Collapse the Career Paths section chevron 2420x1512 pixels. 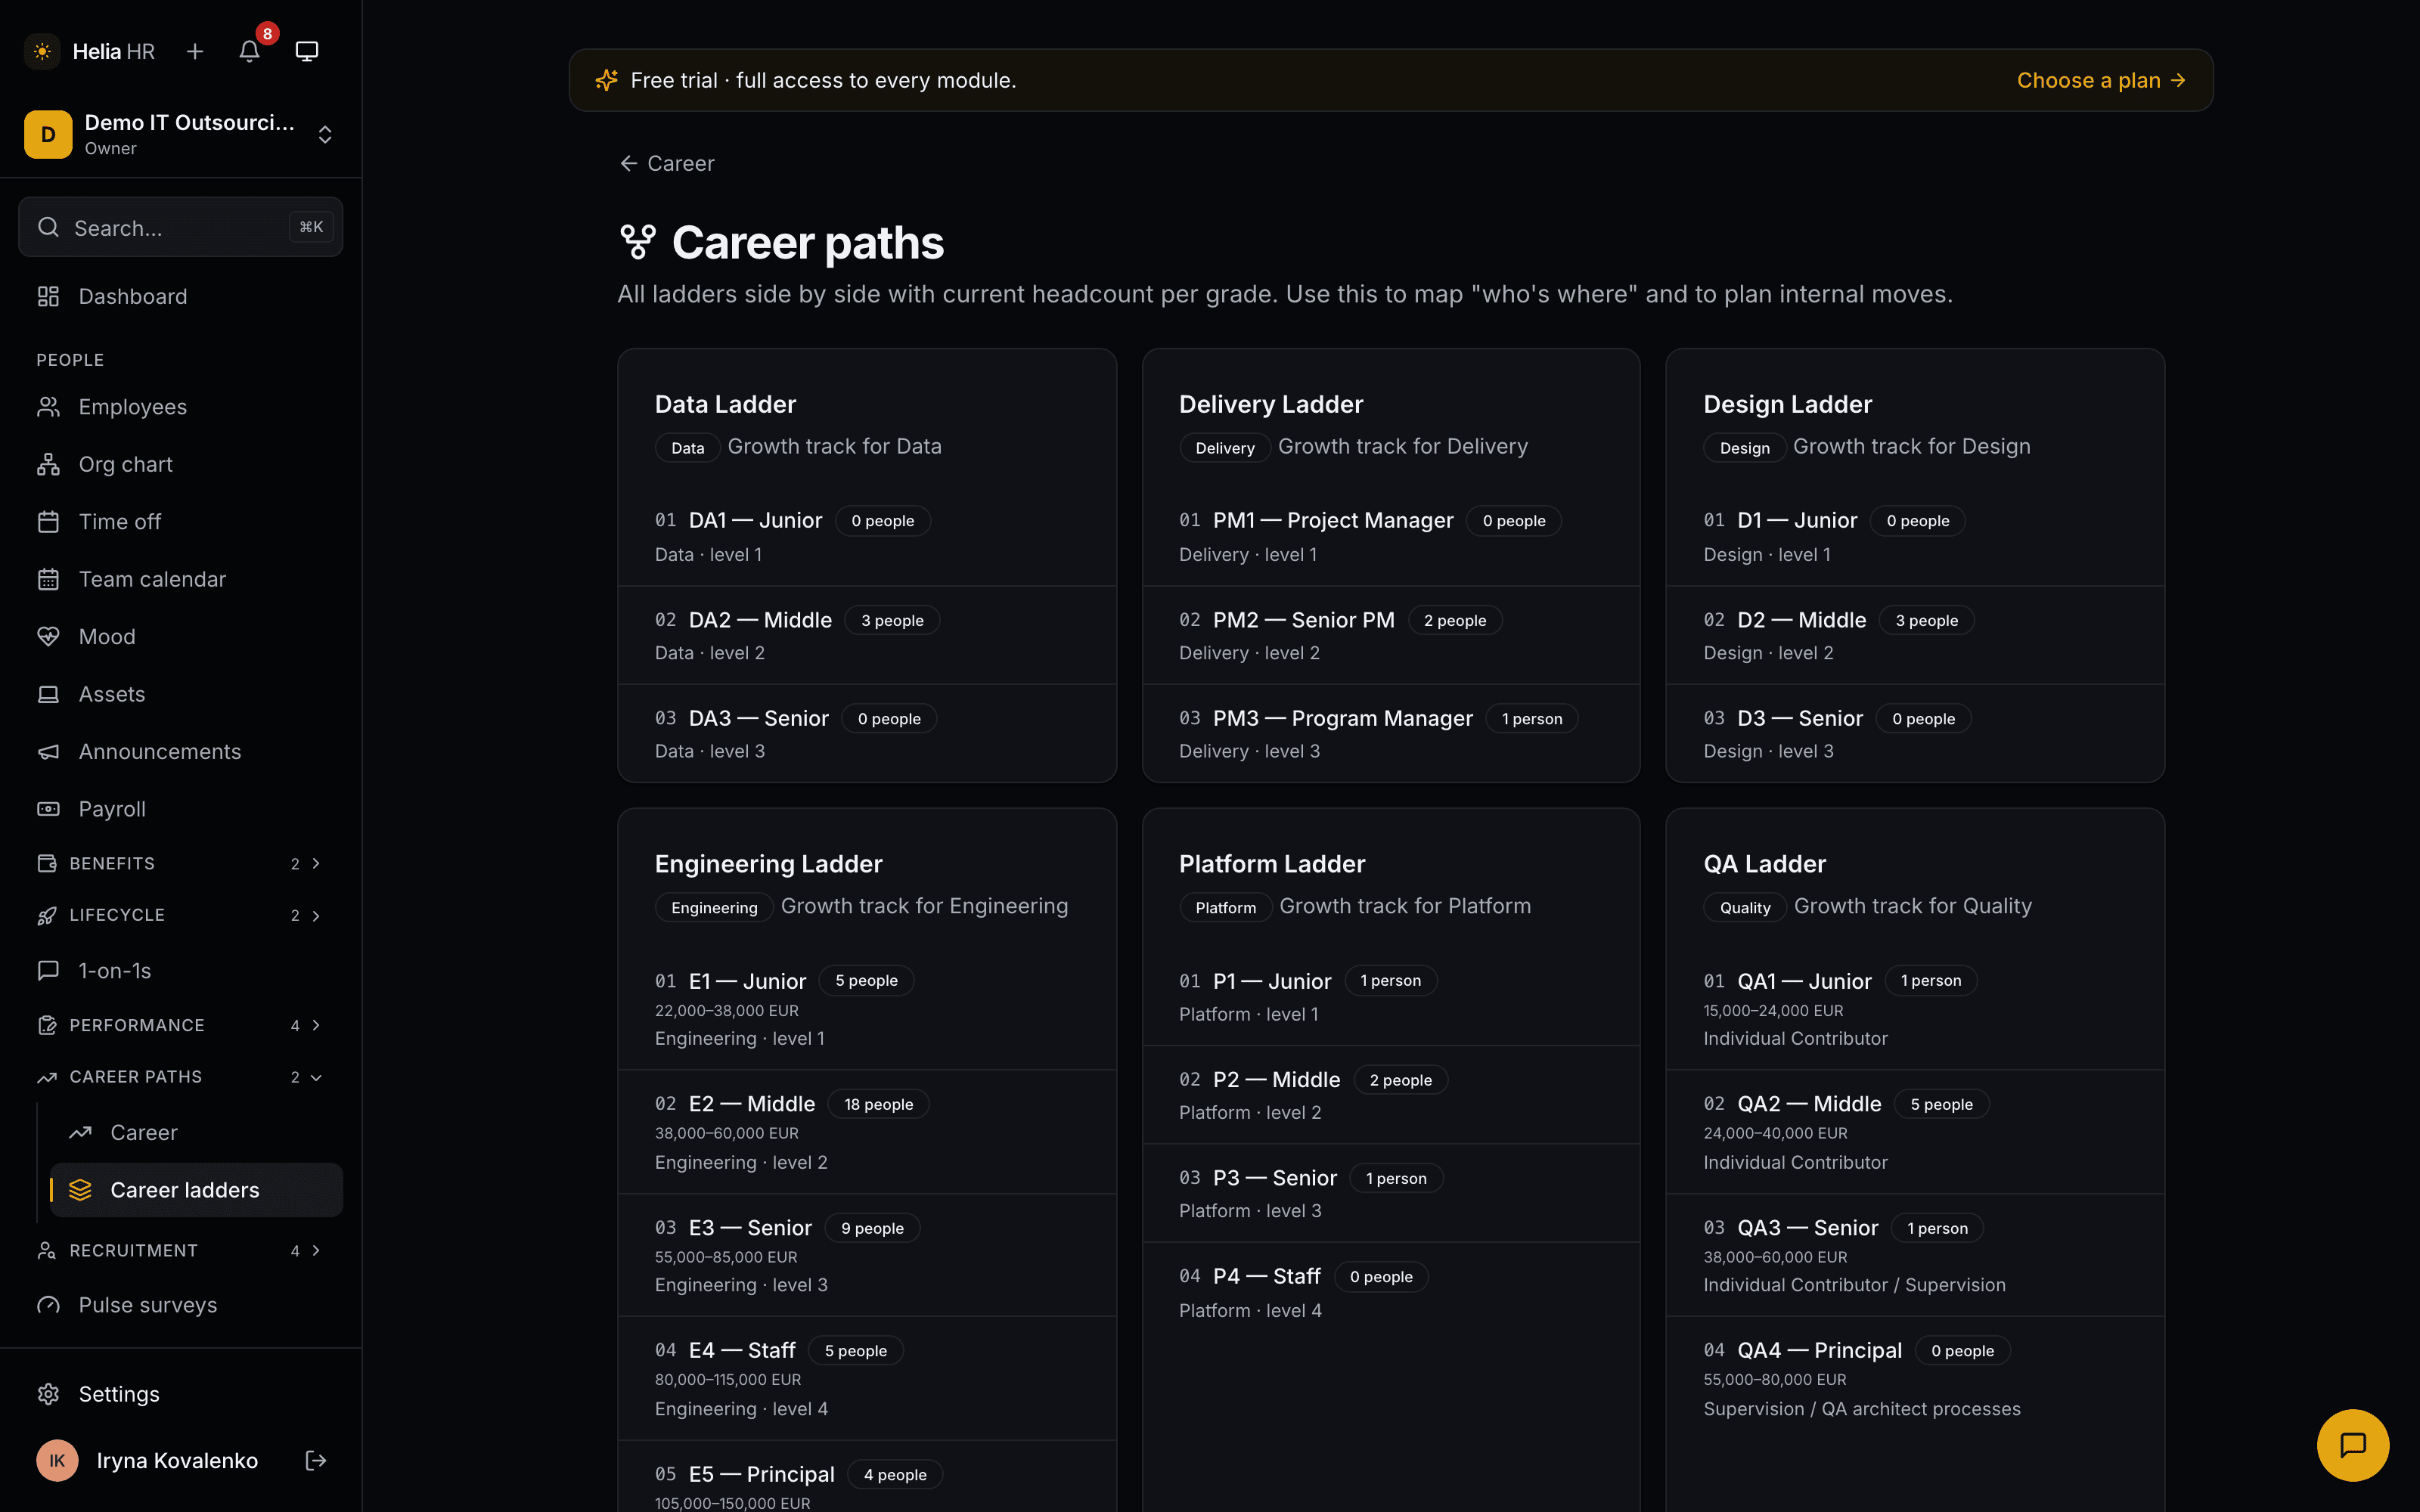coord(316,1077)
